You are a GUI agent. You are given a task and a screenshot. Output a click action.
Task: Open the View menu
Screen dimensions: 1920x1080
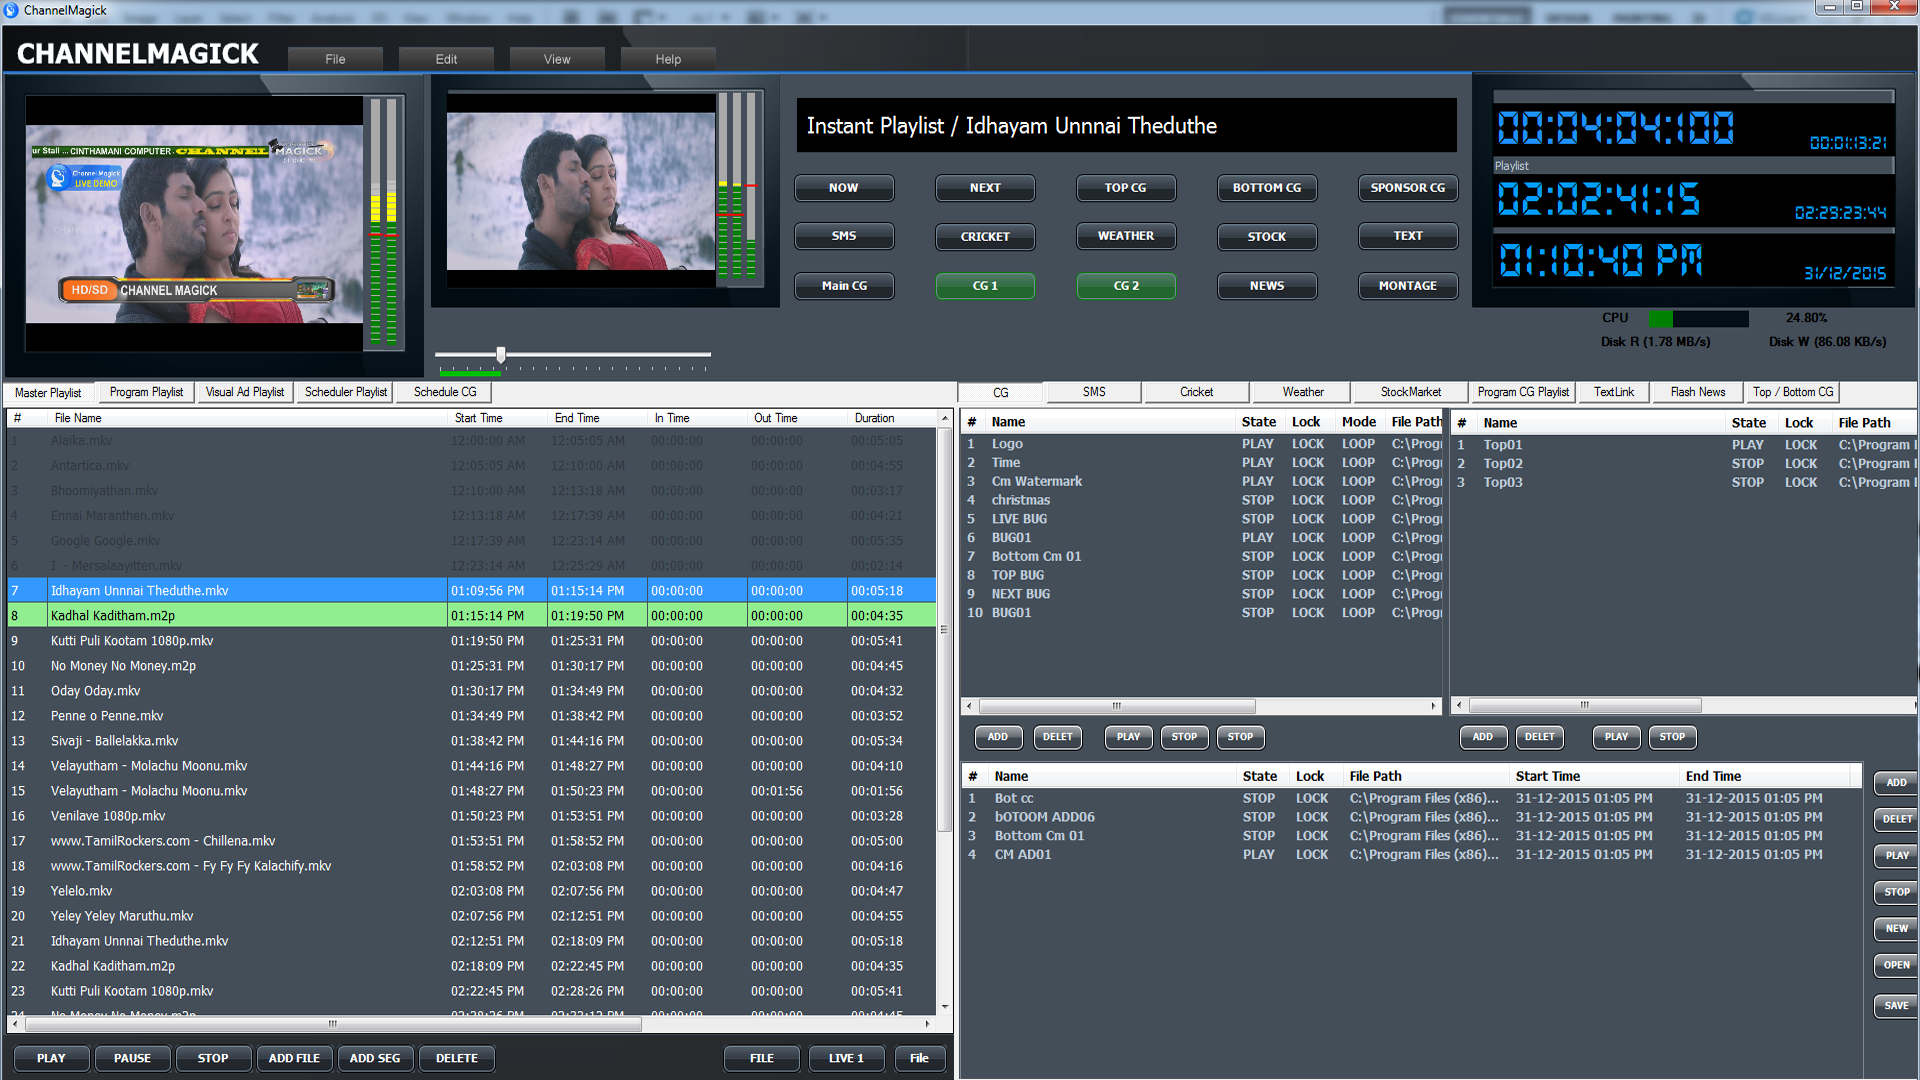click(557, 59)
